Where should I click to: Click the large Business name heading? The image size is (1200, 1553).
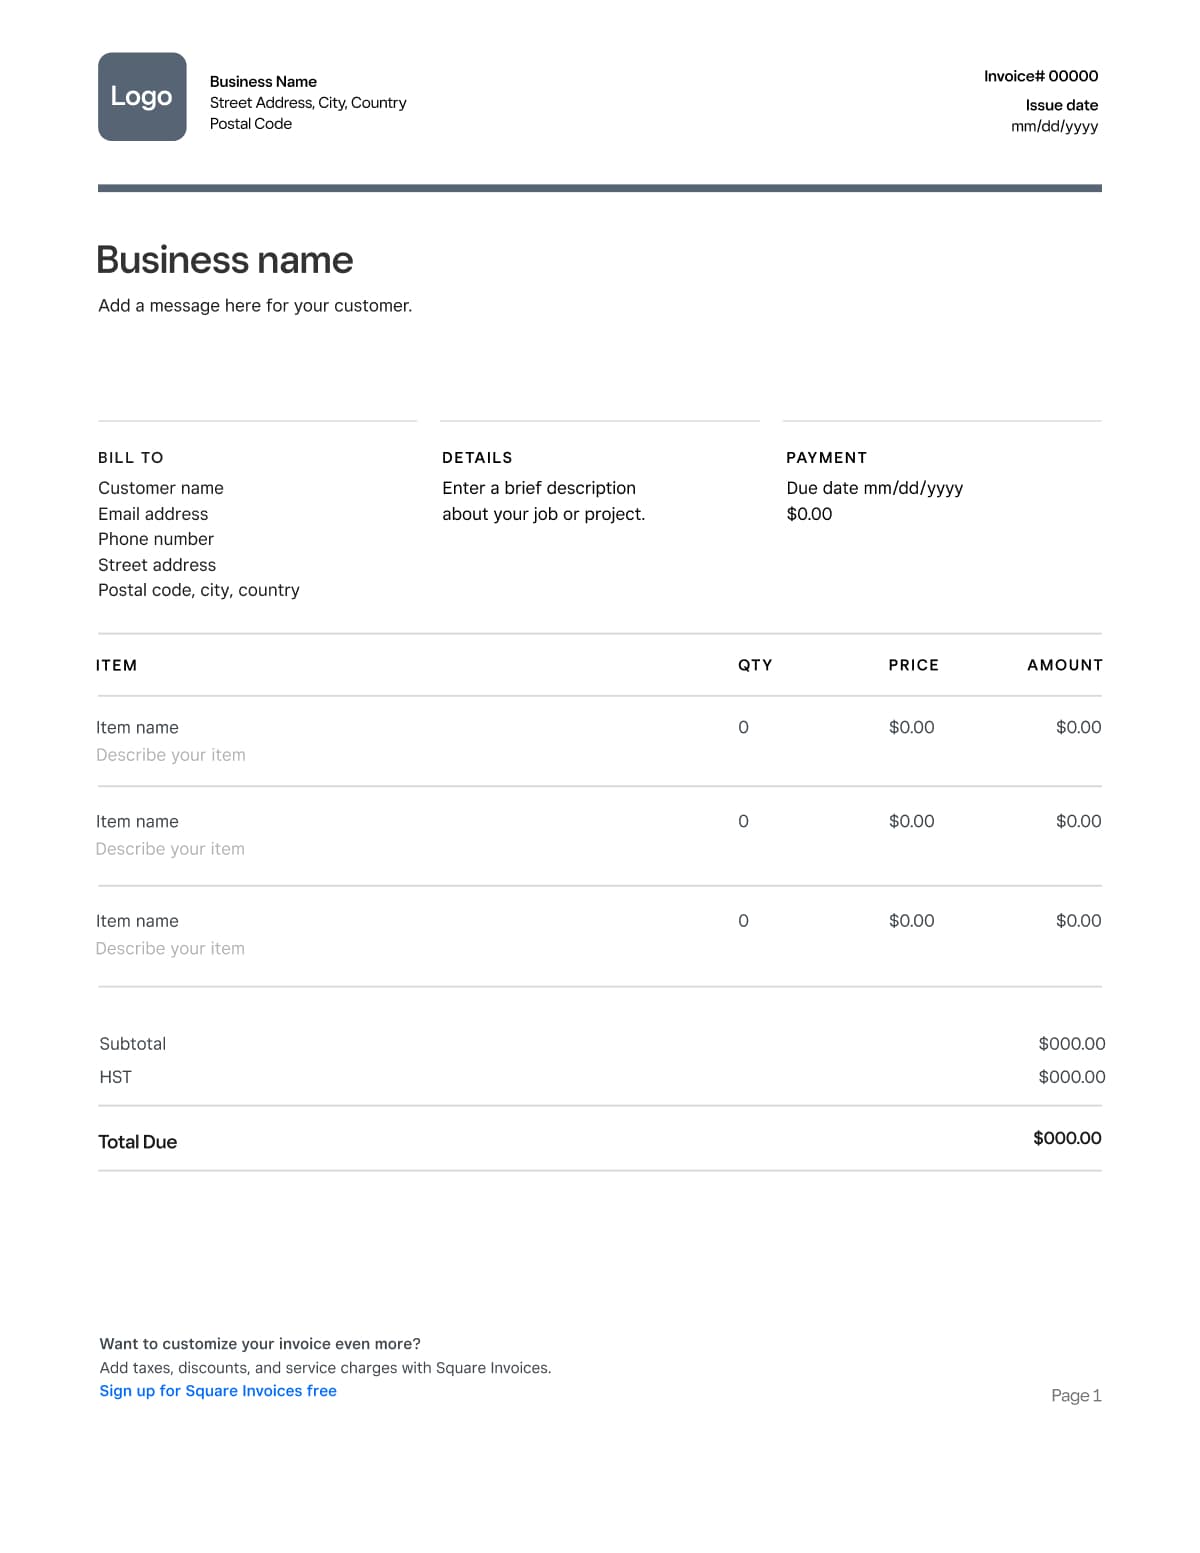pos(225,260)
